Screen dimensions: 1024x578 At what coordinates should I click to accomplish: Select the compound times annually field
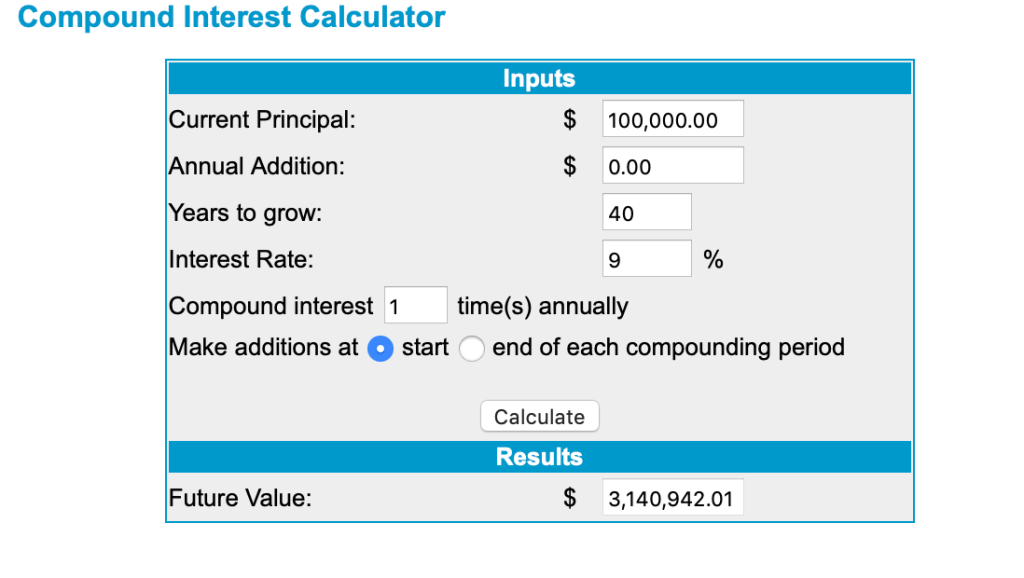coord(415,306)
